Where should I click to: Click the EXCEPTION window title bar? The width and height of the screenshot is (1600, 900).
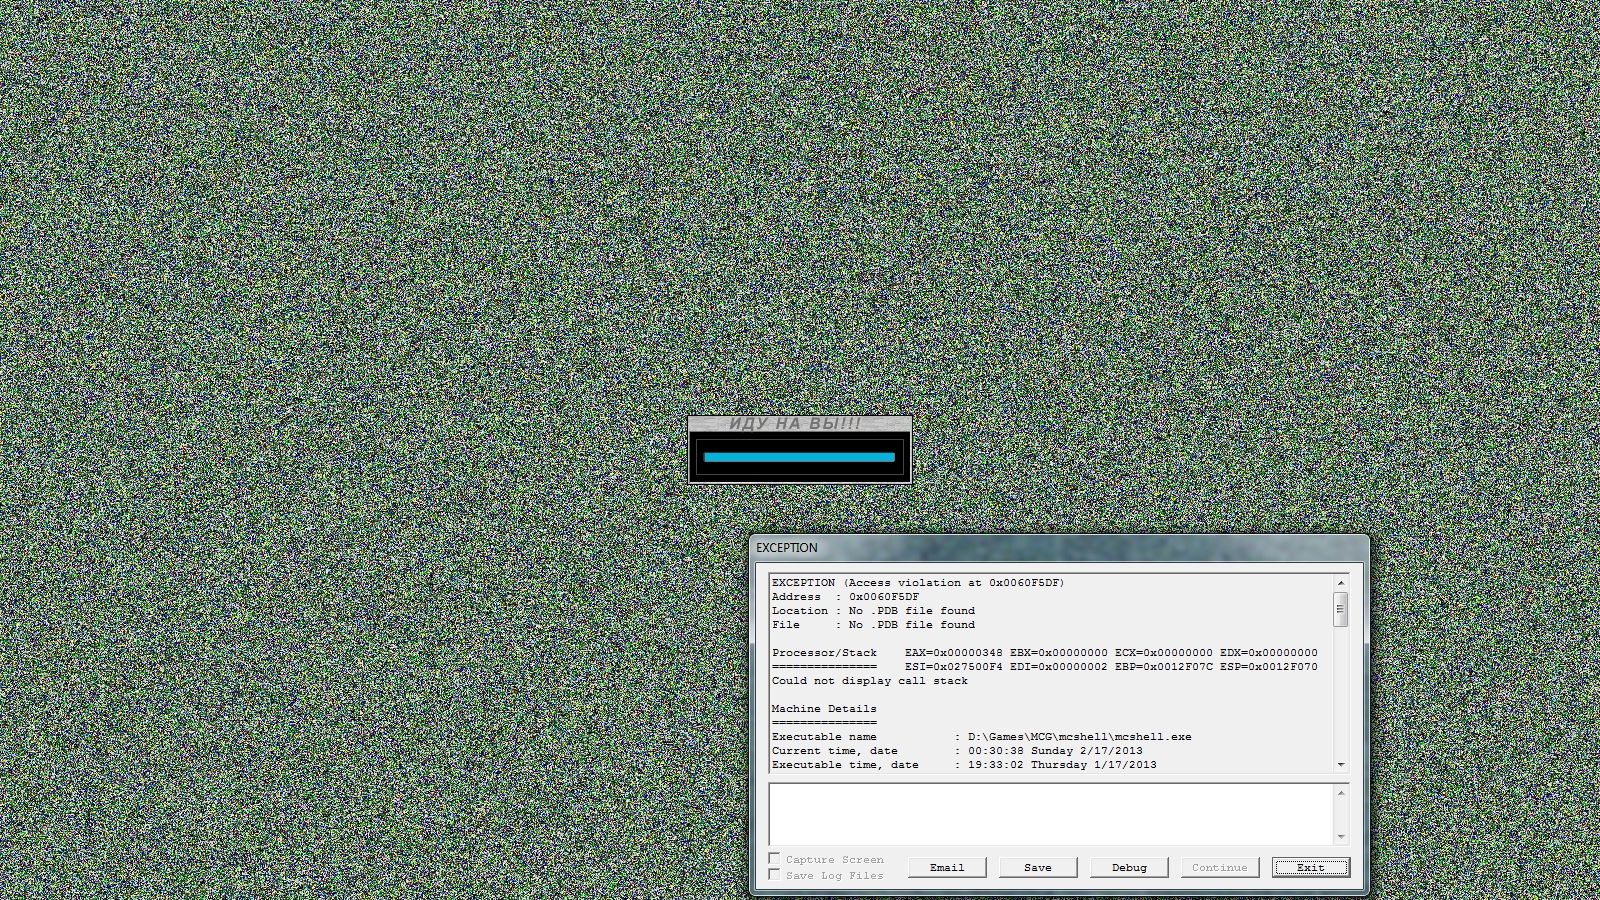pyautogui.click(x=1059, y=548)
